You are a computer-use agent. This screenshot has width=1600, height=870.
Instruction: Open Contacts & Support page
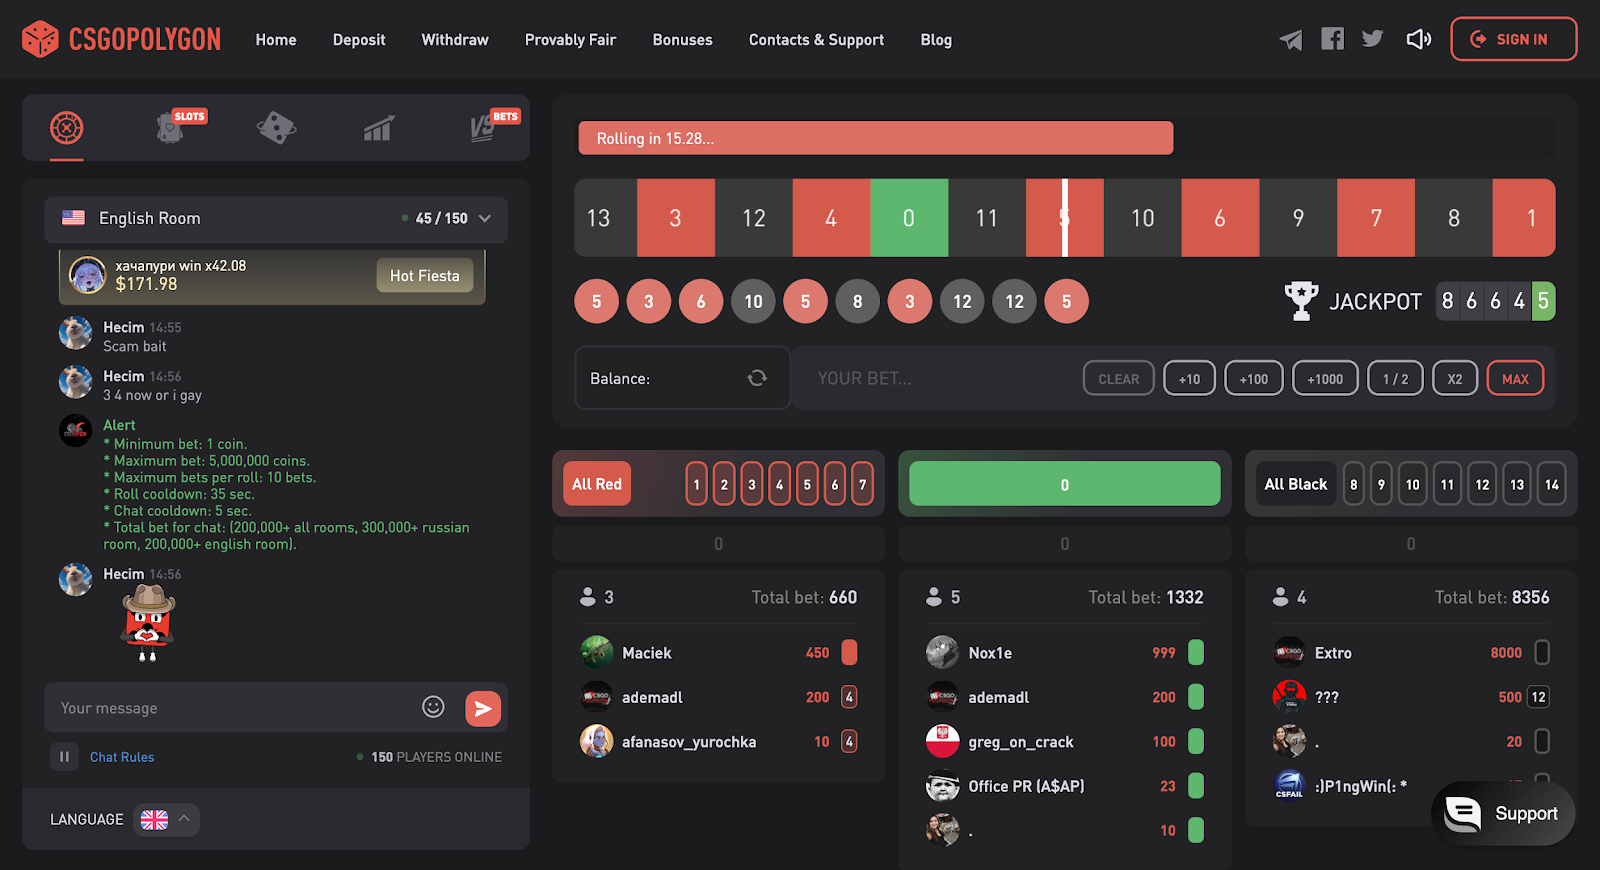click(x=816, y=40)
